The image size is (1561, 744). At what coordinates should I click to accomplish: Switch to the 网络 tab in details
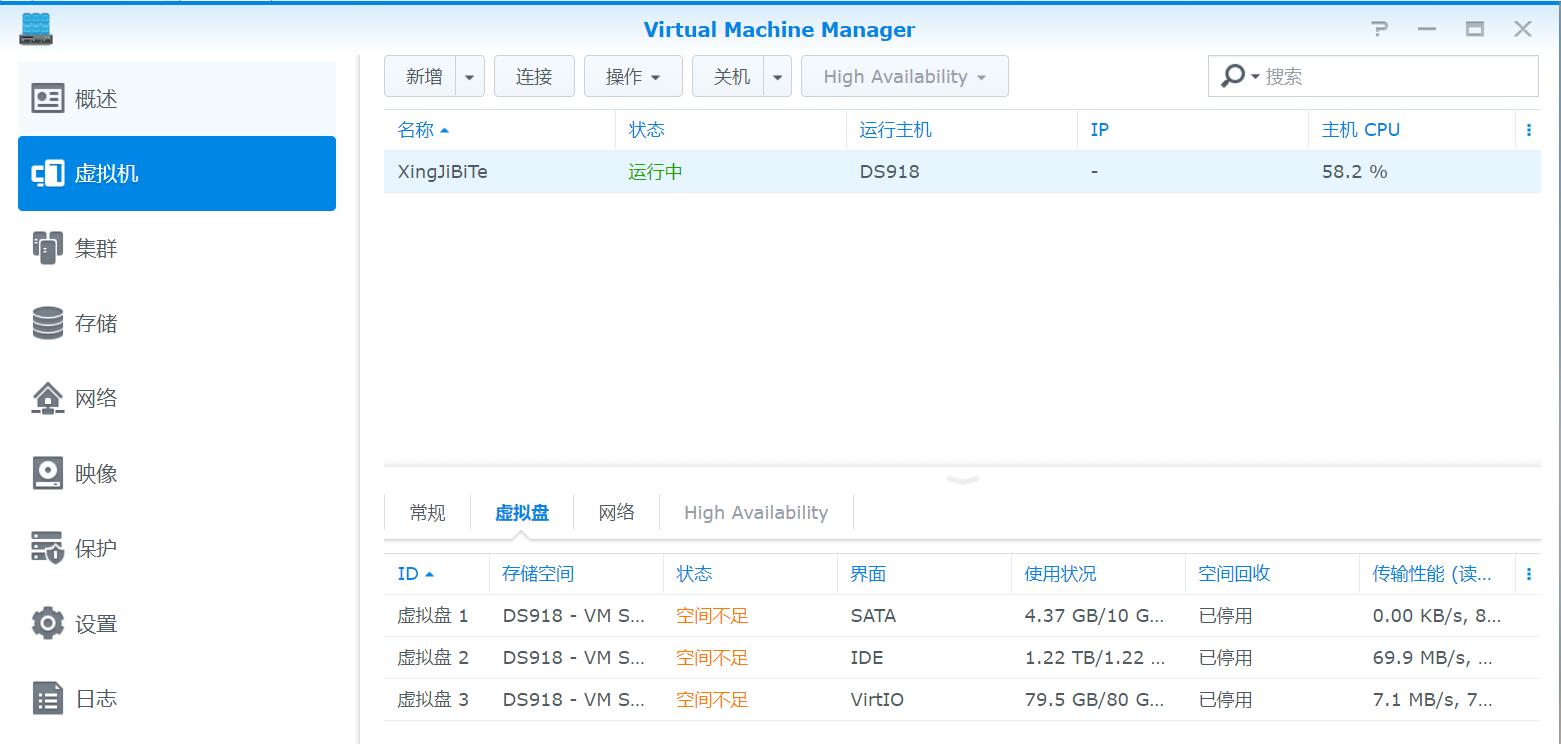click(x=616, y=512)
